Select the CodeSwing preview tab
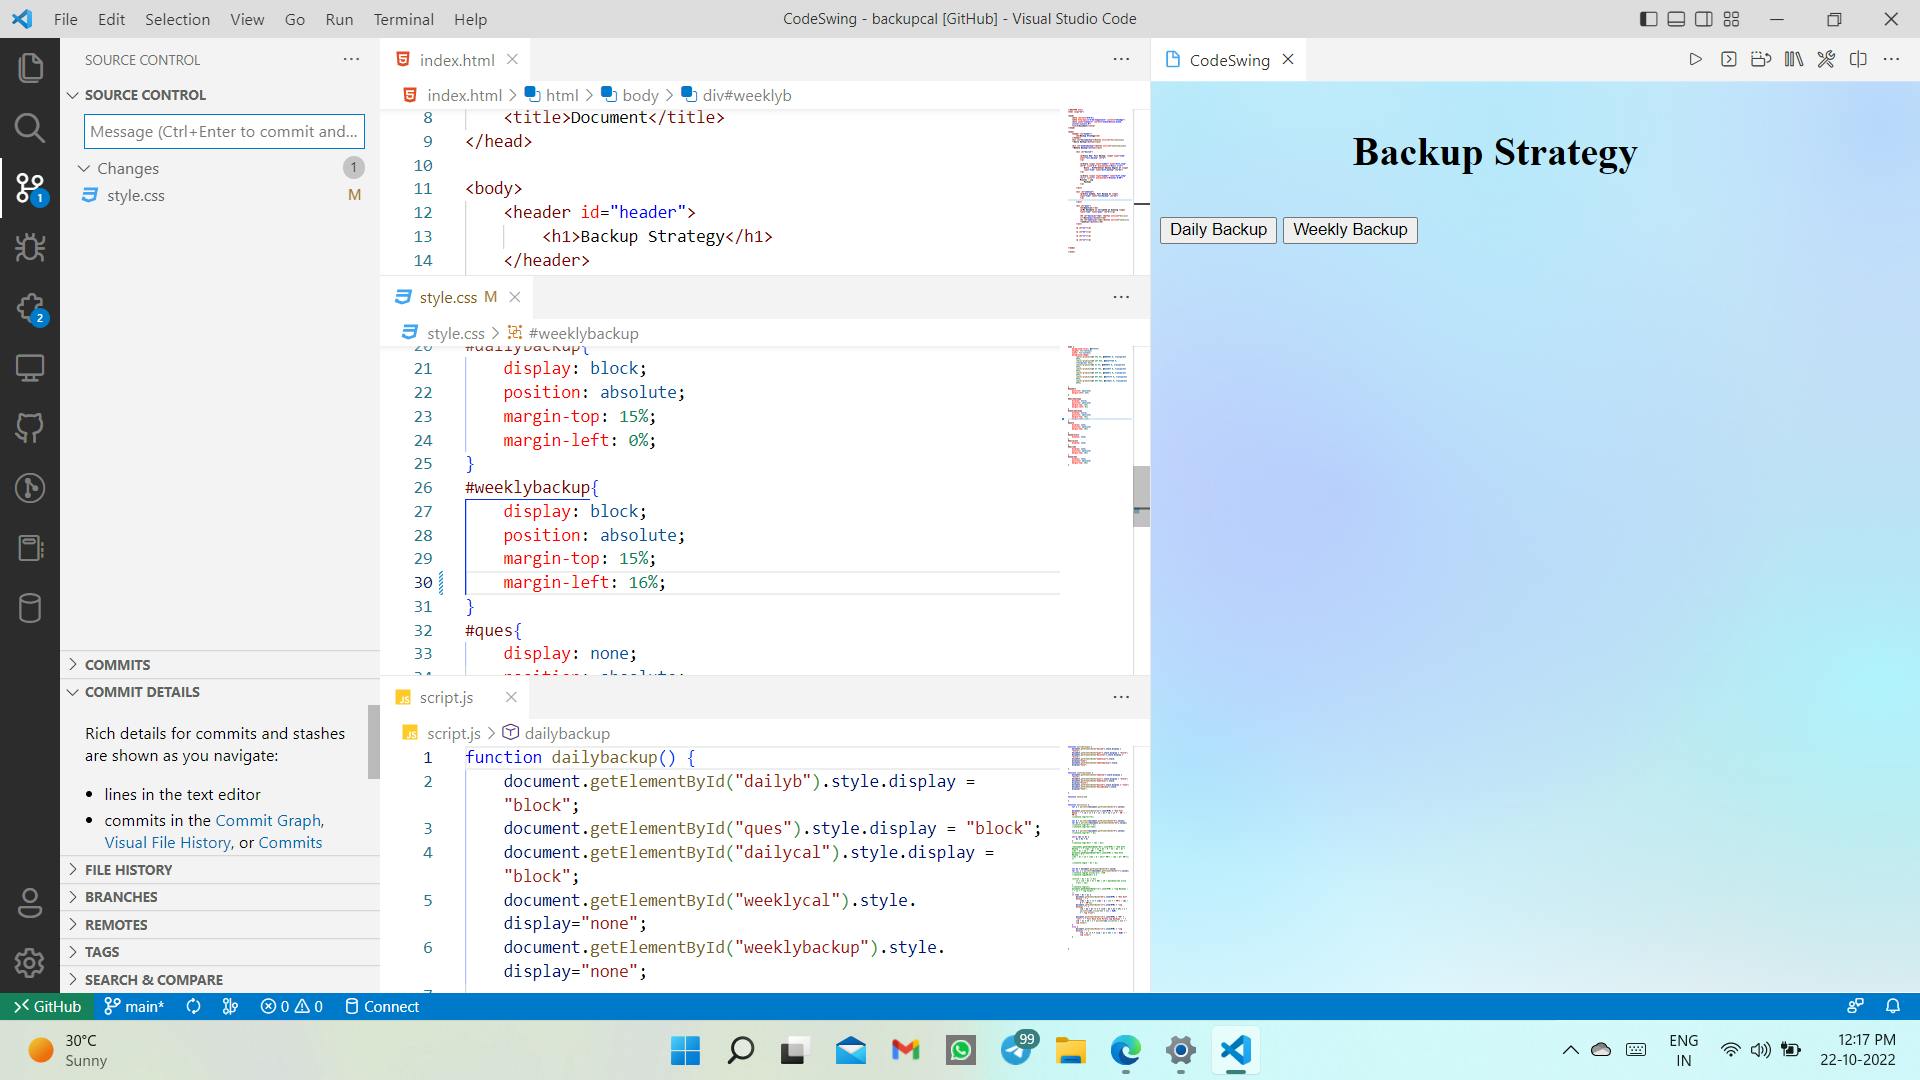The height and width of the screenshot is (1080, 1920). click(1229, 60)
